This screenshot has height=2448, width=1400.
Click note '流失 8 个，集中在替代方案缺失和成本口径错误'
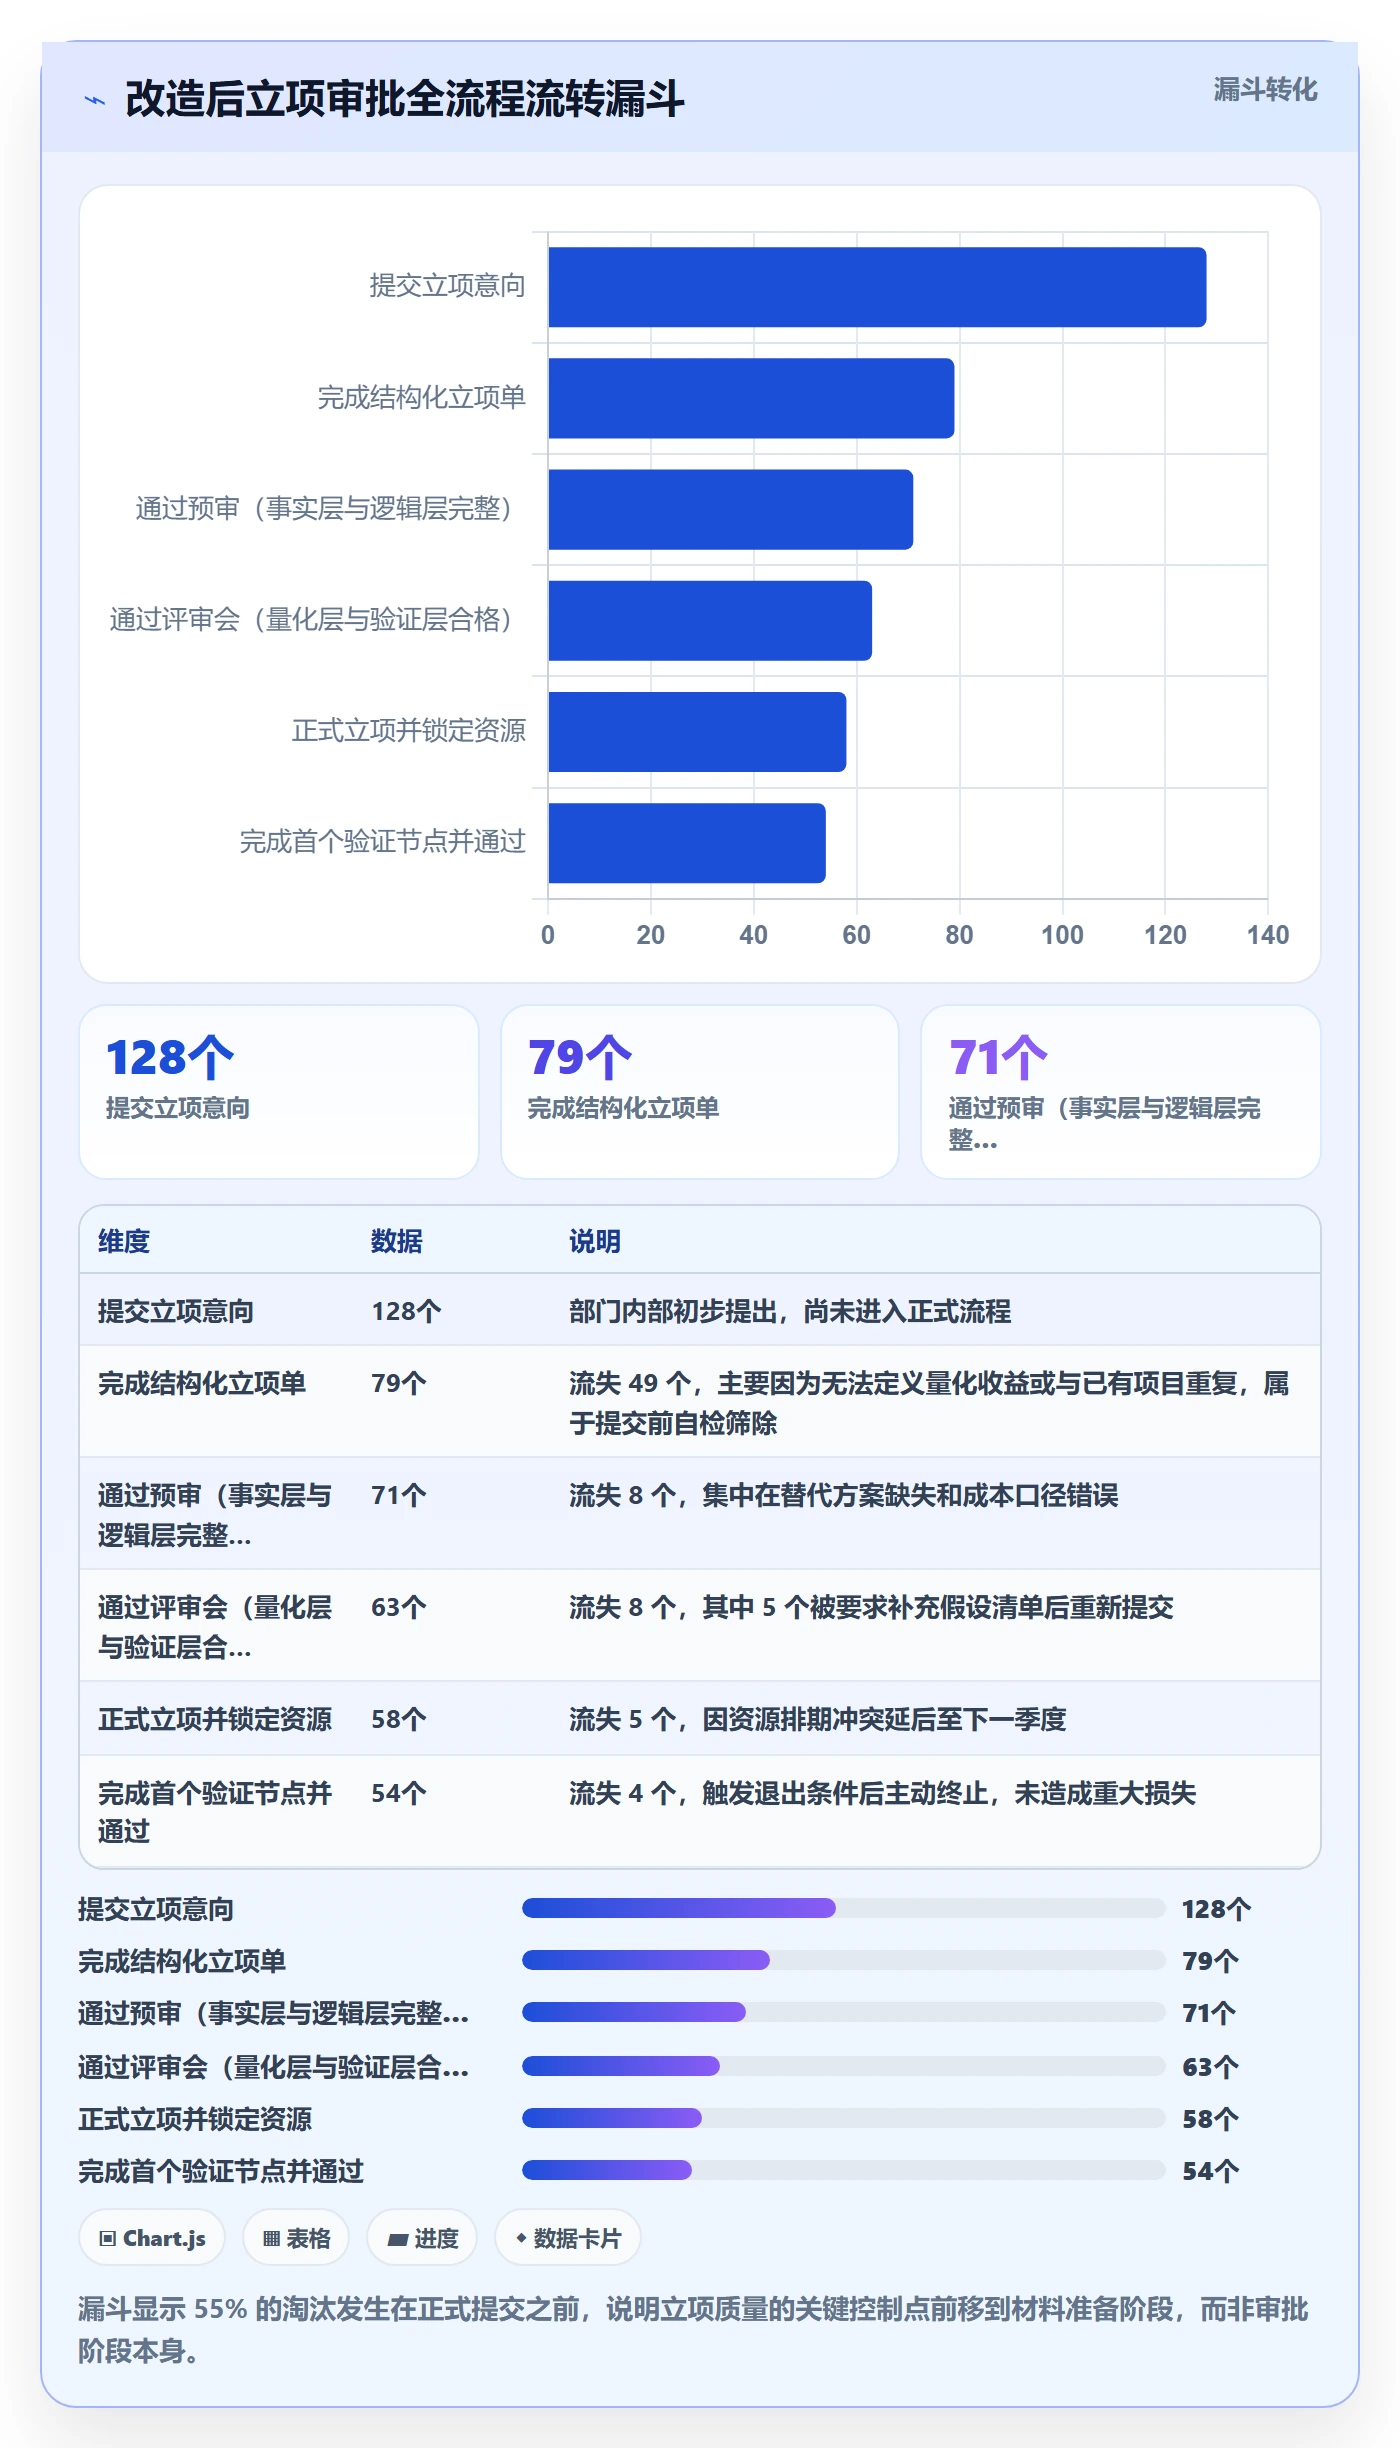844,1495
